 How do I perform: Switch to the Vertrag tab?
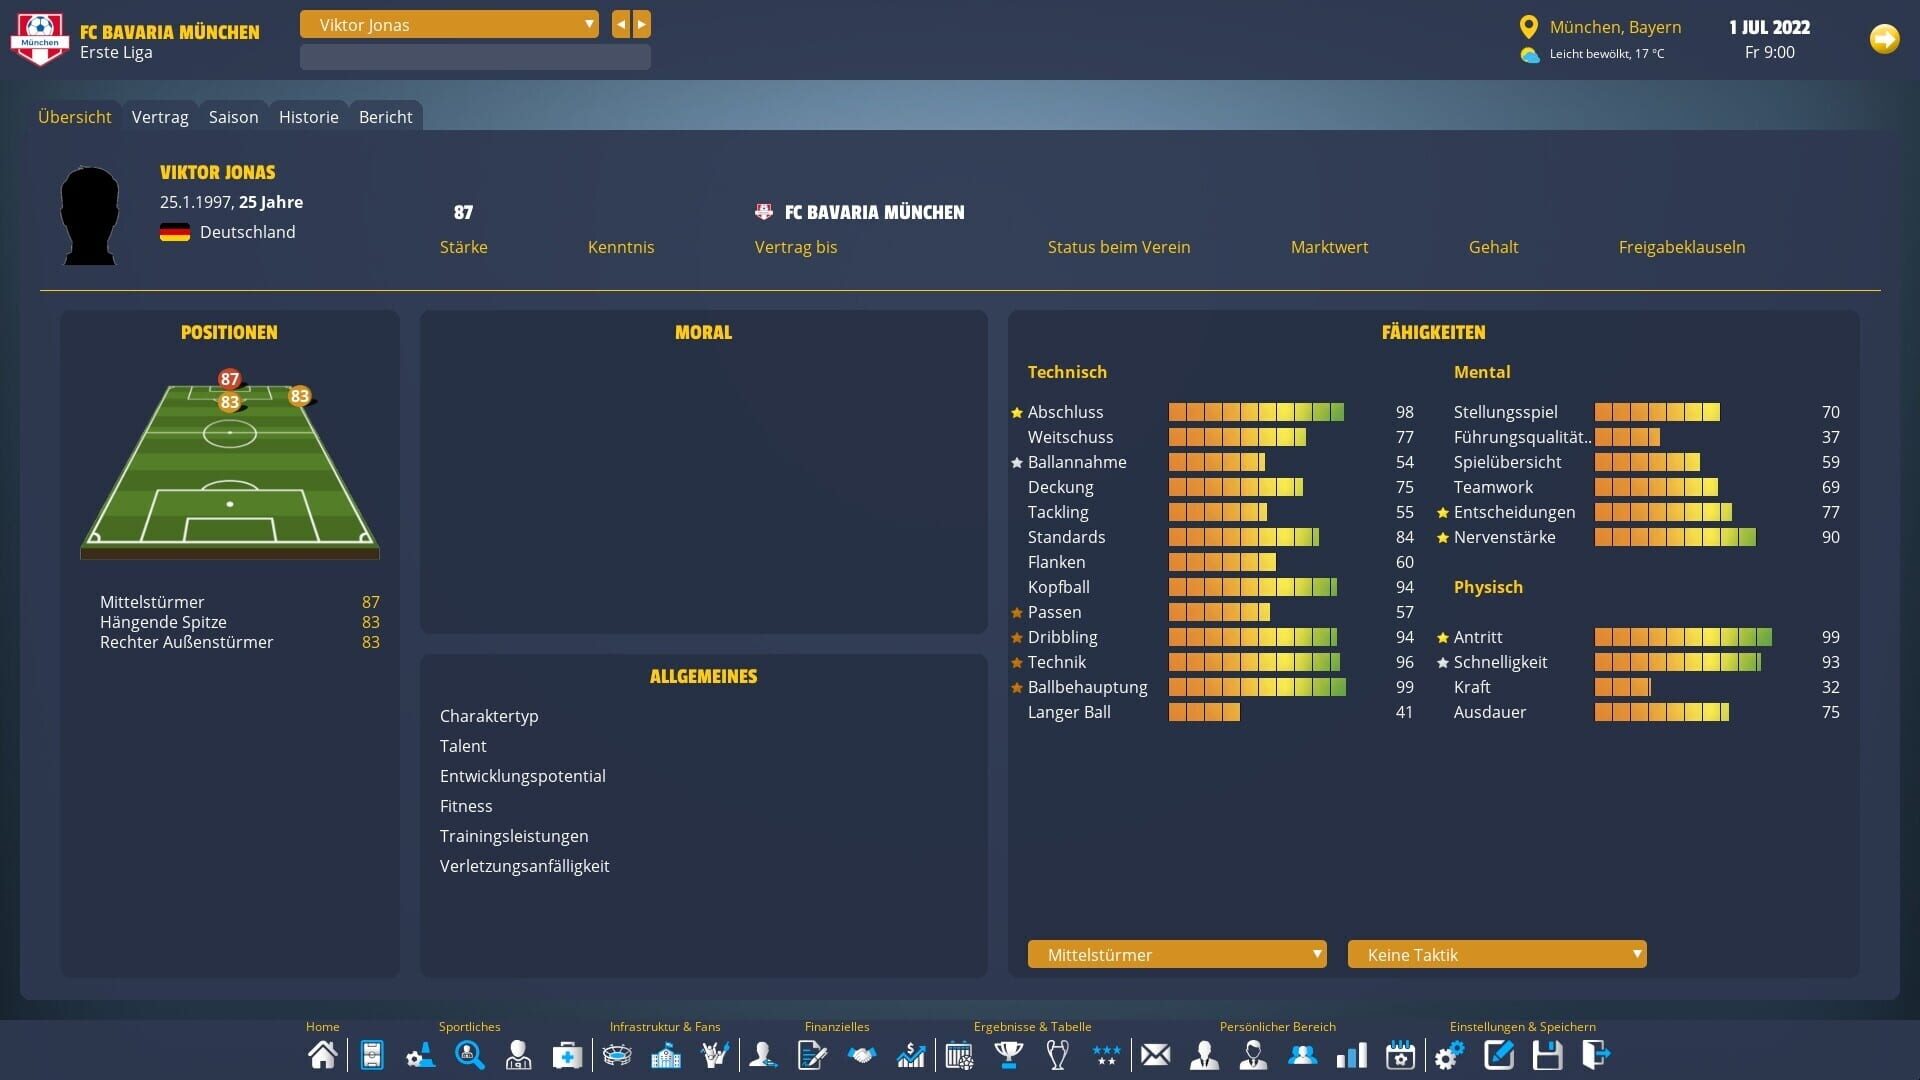[160, 117]
